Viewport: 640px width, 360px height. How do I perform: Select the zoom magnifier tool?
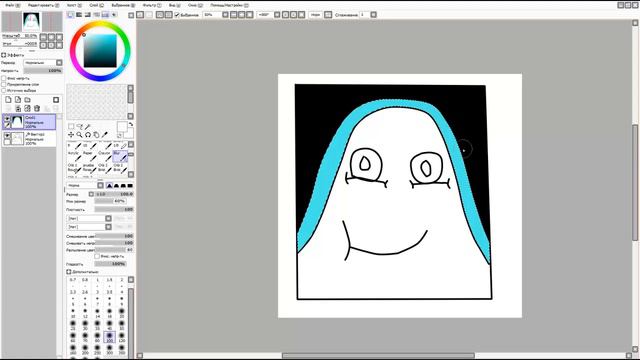point(80,135)
